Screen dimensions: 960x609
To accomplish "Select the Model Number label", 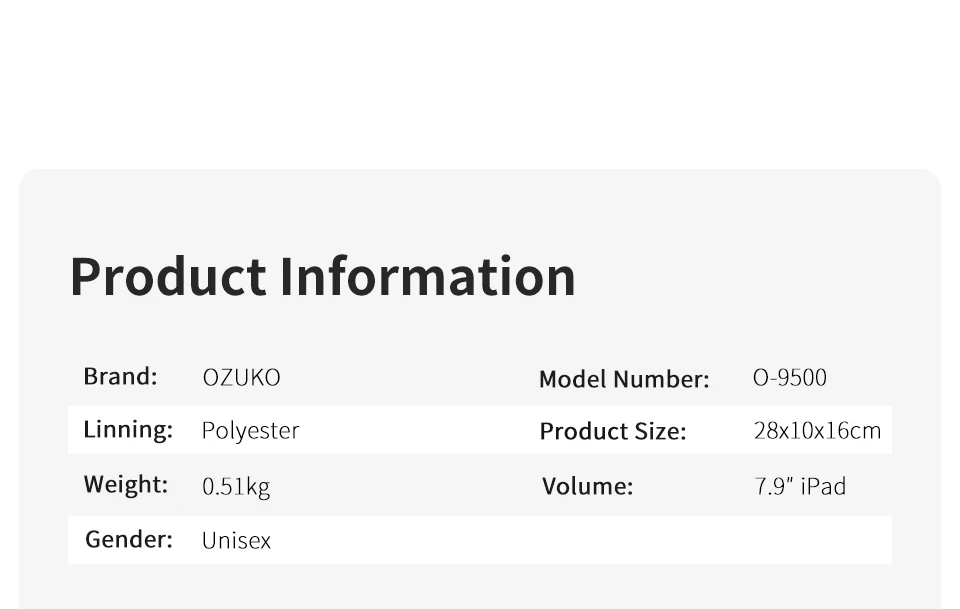I will (x=624, y=379).
